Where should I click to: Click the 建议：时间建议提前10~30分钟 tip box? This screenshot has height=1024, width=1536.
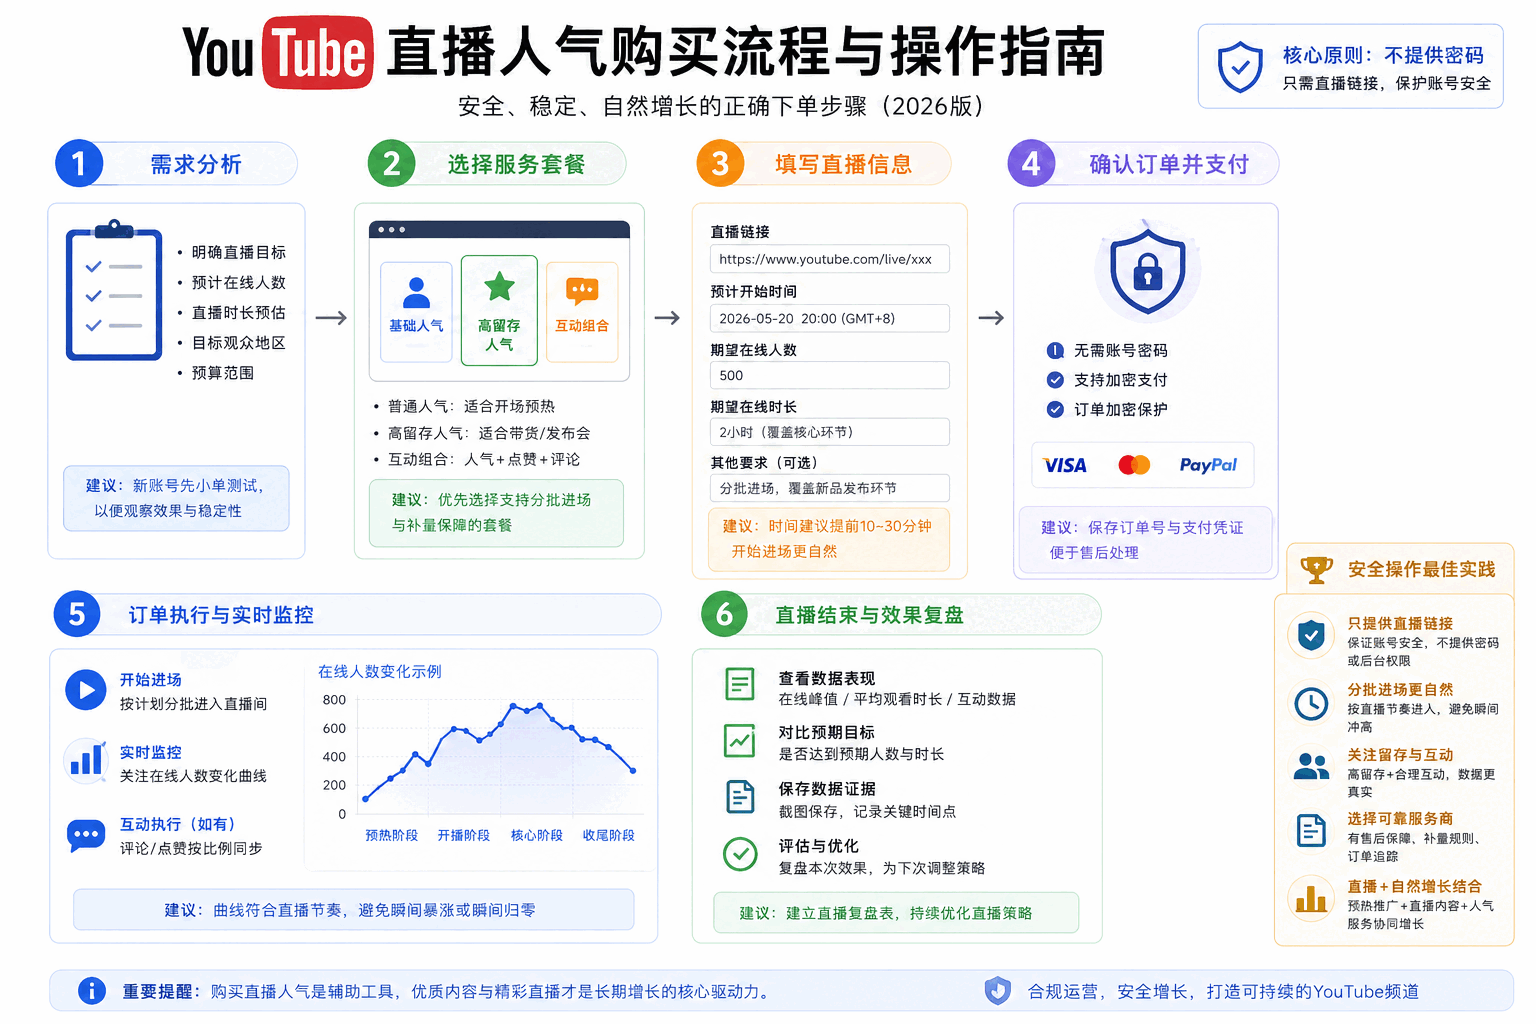829,538
